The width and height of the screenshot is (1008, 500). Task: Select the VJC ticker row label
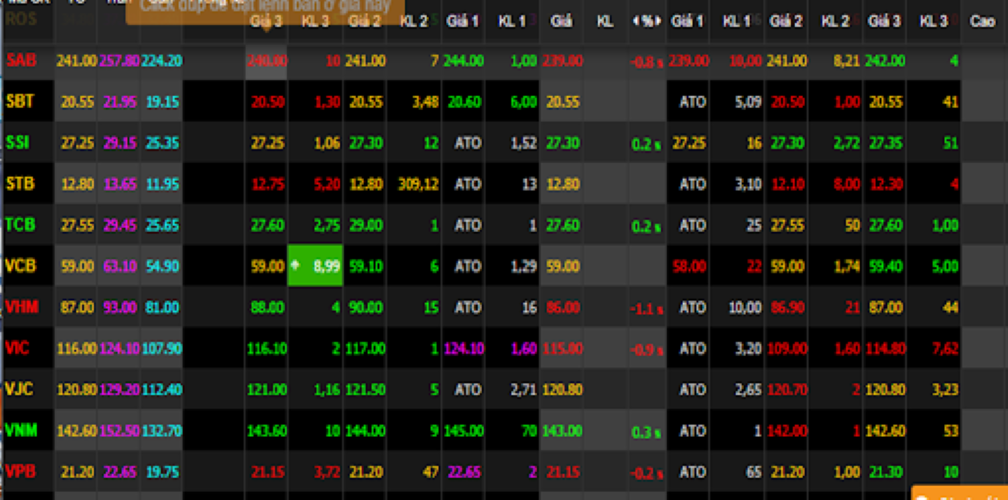19,389
